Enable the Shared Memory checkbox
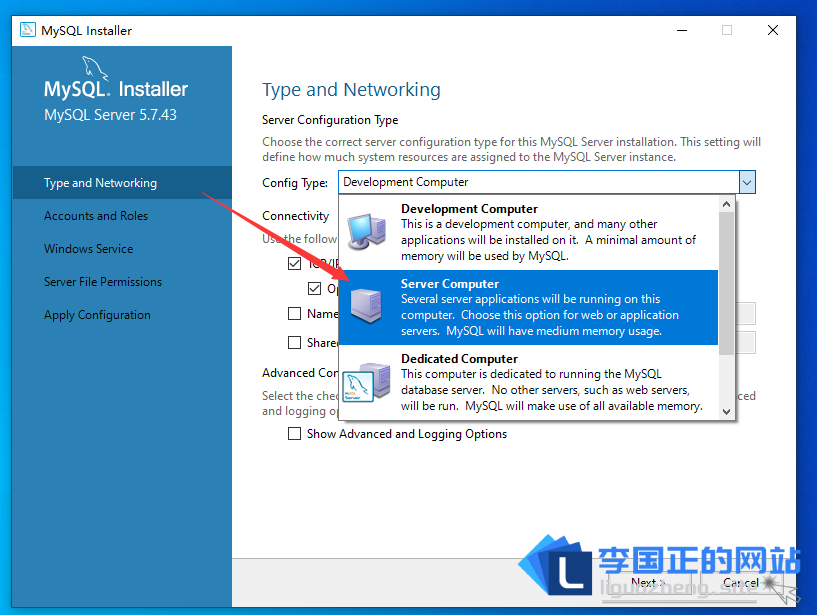Viewport: 817px width, 615px height. click(x=294, y=342)
